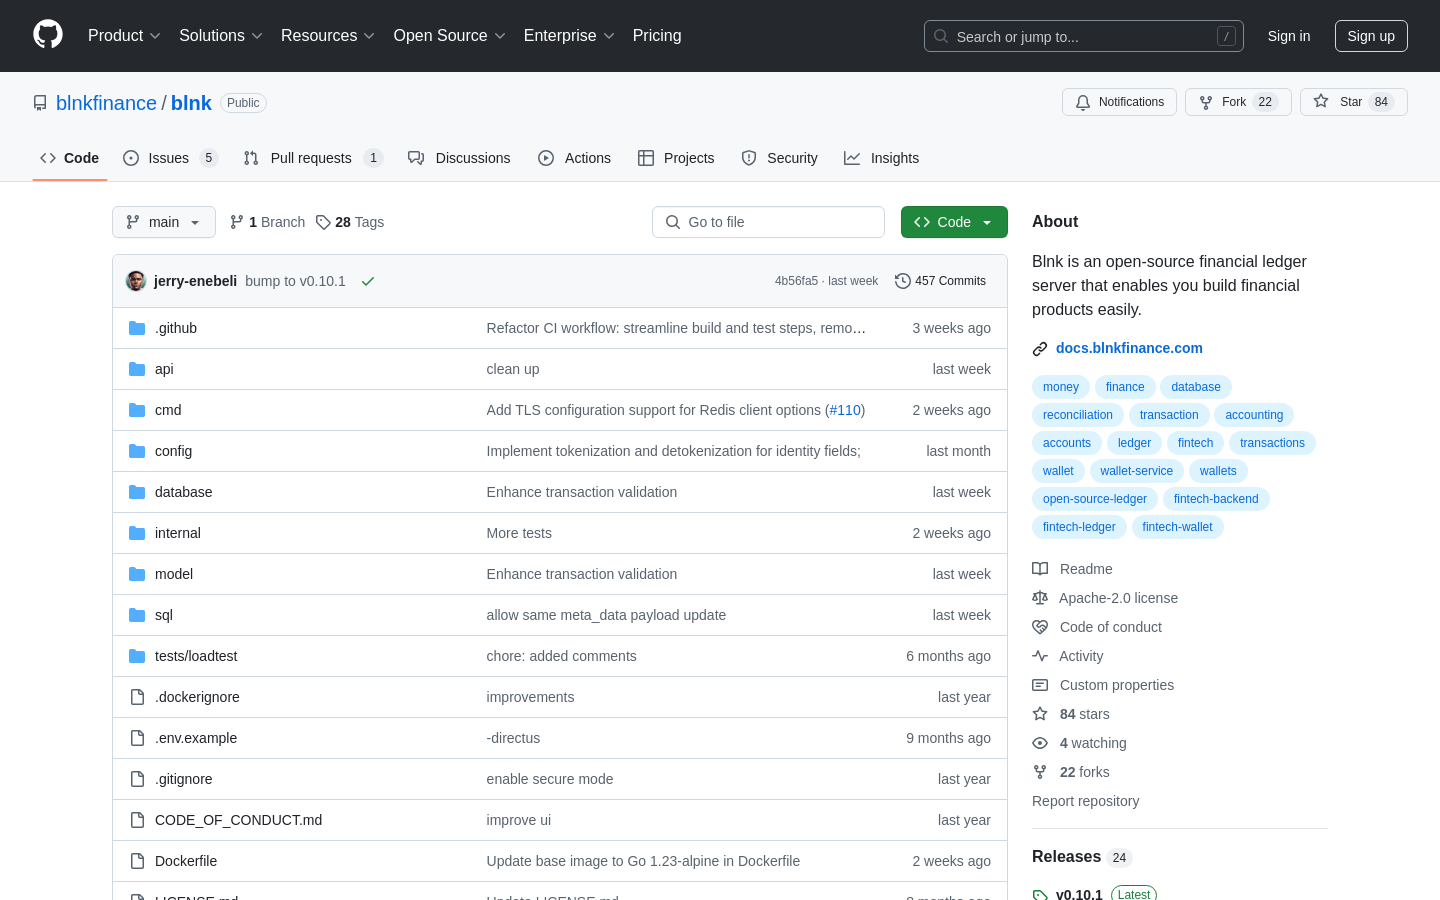Expand the Solutions menu

coord(221,36)
